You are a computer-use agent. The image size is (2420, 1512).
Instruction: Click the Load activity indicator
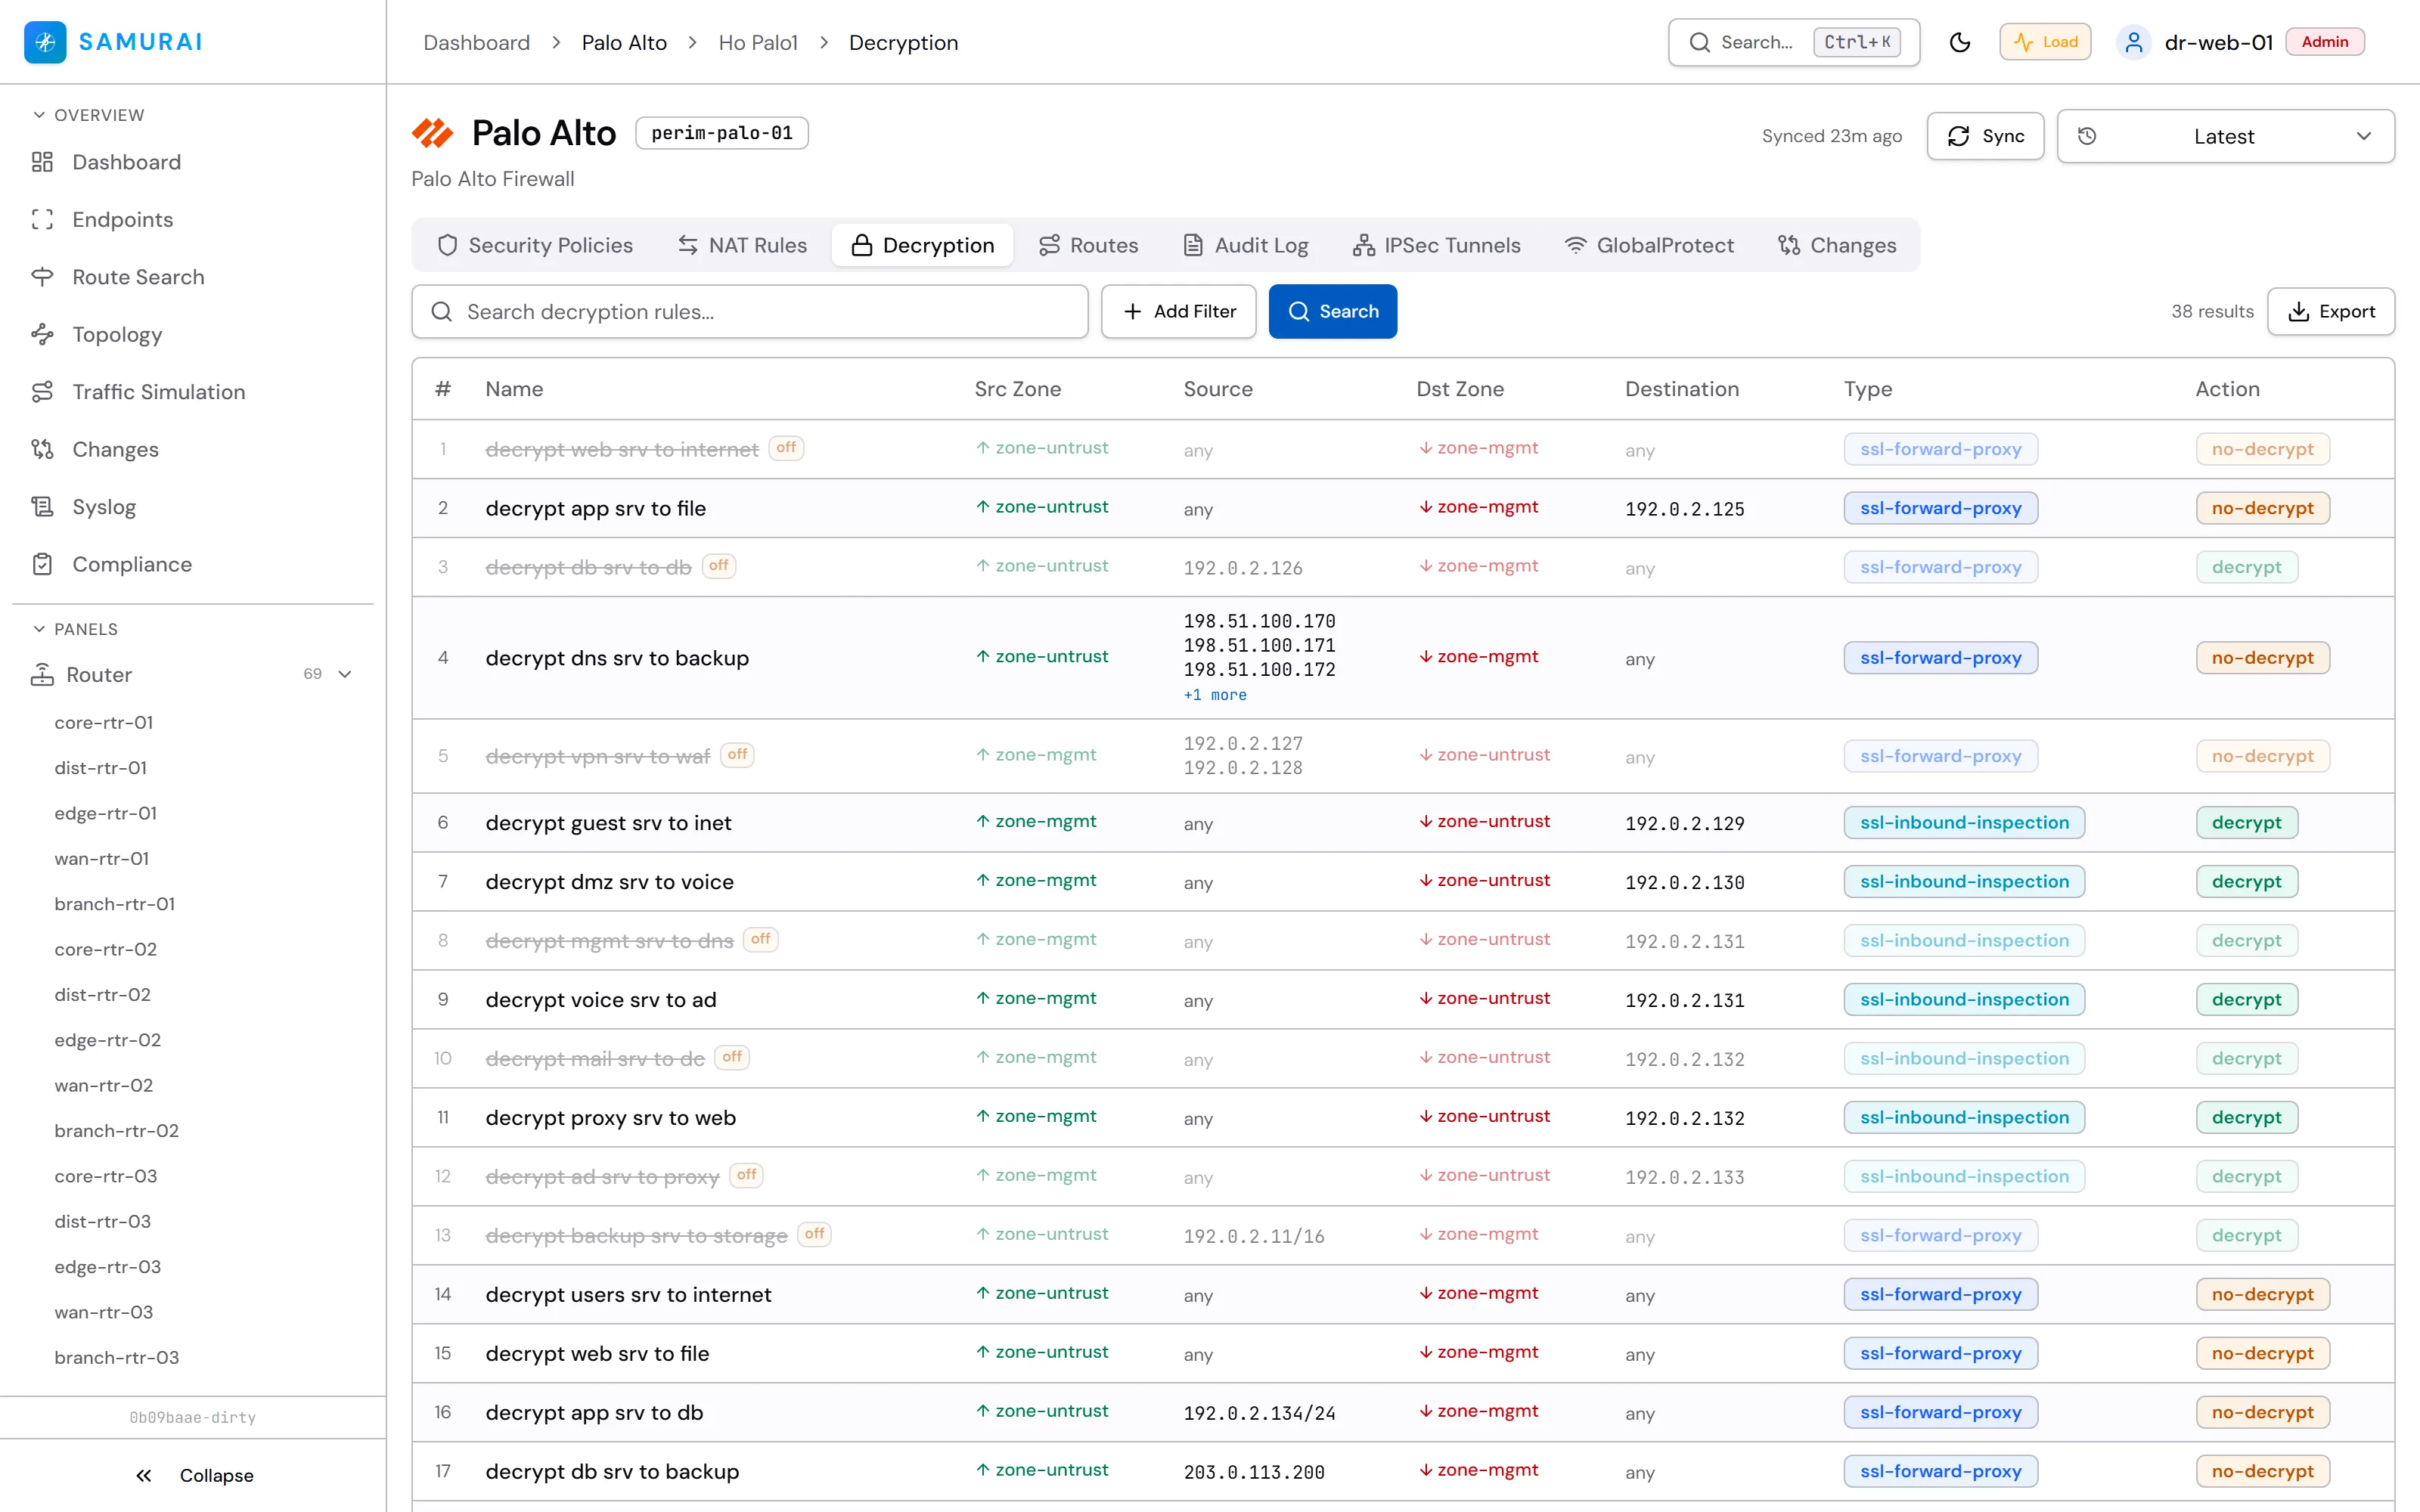coord(2045,42)
